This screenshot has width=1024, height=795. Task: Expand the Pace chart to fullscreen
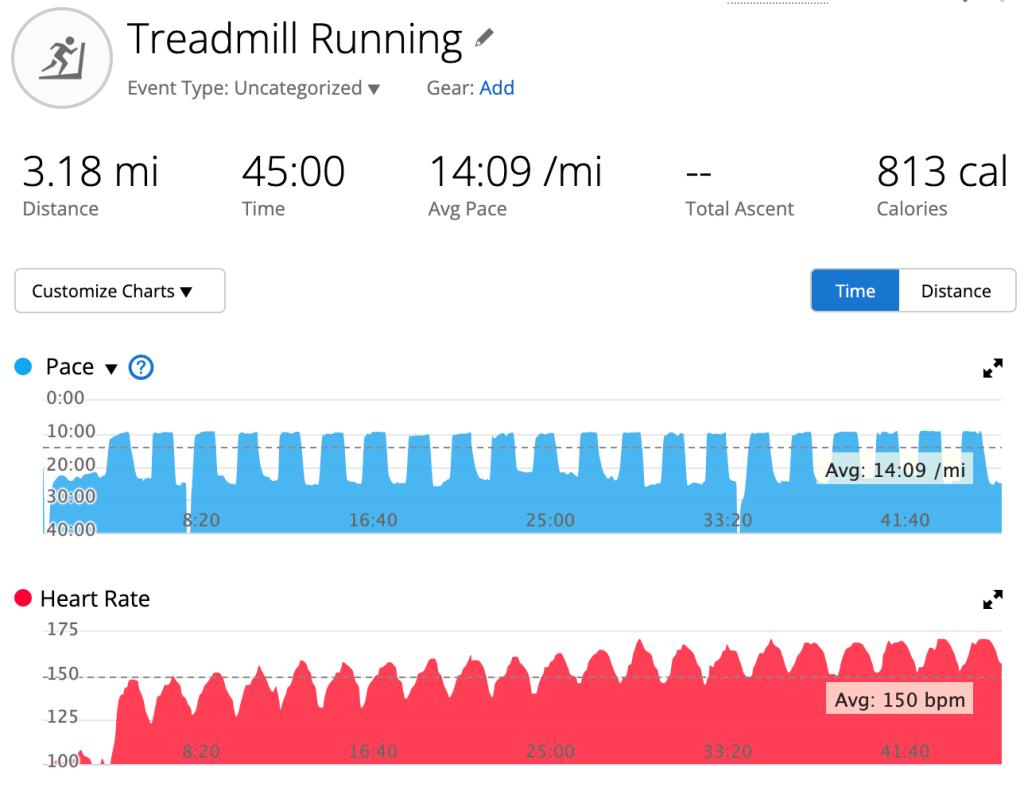point(992,368)
